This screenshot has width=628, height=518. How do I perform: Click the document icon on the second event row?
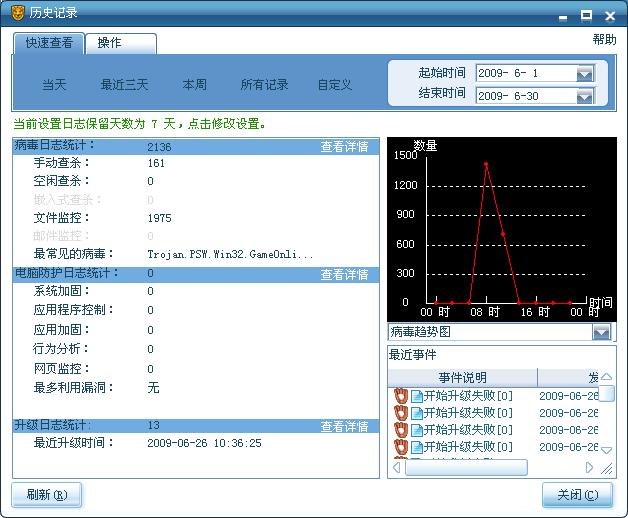click(x=417, y=413)
